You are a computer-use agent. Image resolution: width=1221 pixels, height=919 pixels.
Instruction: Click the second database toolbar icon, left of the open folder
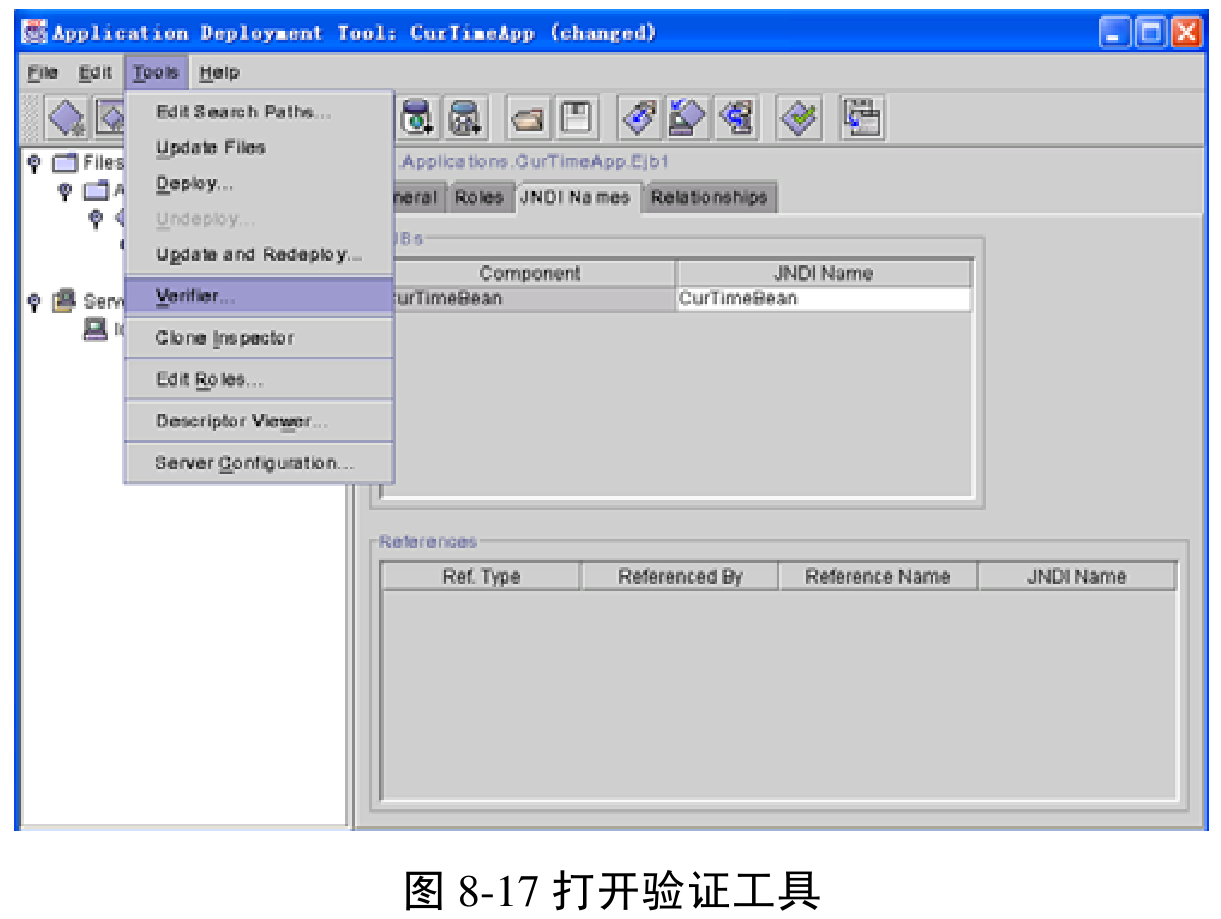[x=465, y=119]
